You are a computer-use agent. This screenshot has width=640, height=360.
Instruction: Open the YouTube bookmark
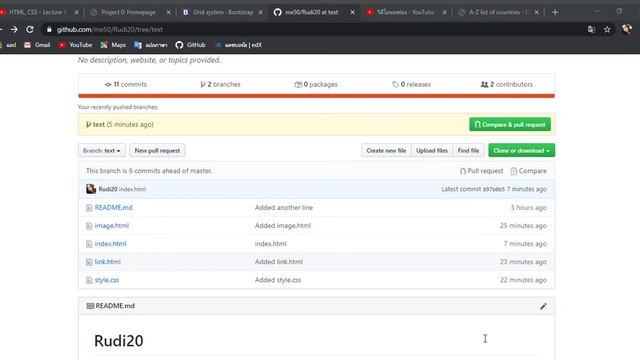coord(76,45)
